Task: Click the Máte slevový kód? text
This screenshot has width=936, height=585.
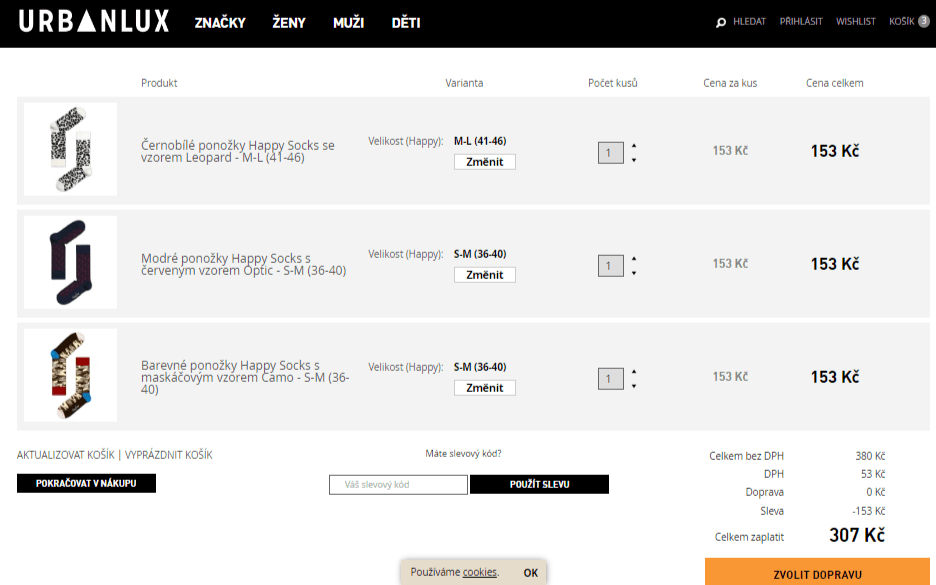Action: 463,454
